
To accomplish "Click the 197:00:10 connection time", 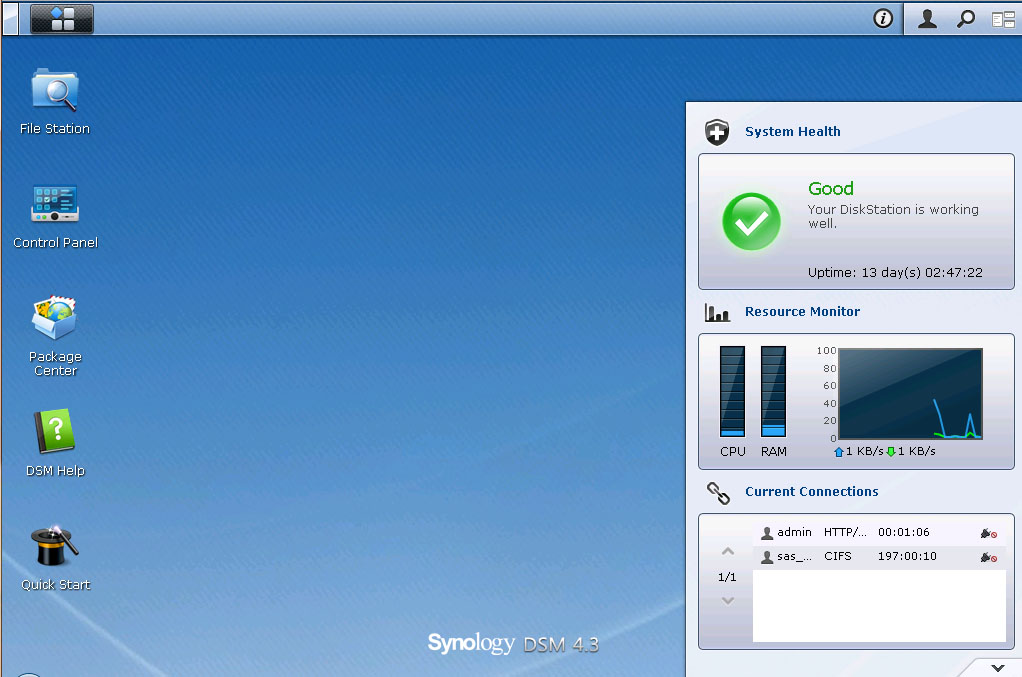I will tap(907, 556).
